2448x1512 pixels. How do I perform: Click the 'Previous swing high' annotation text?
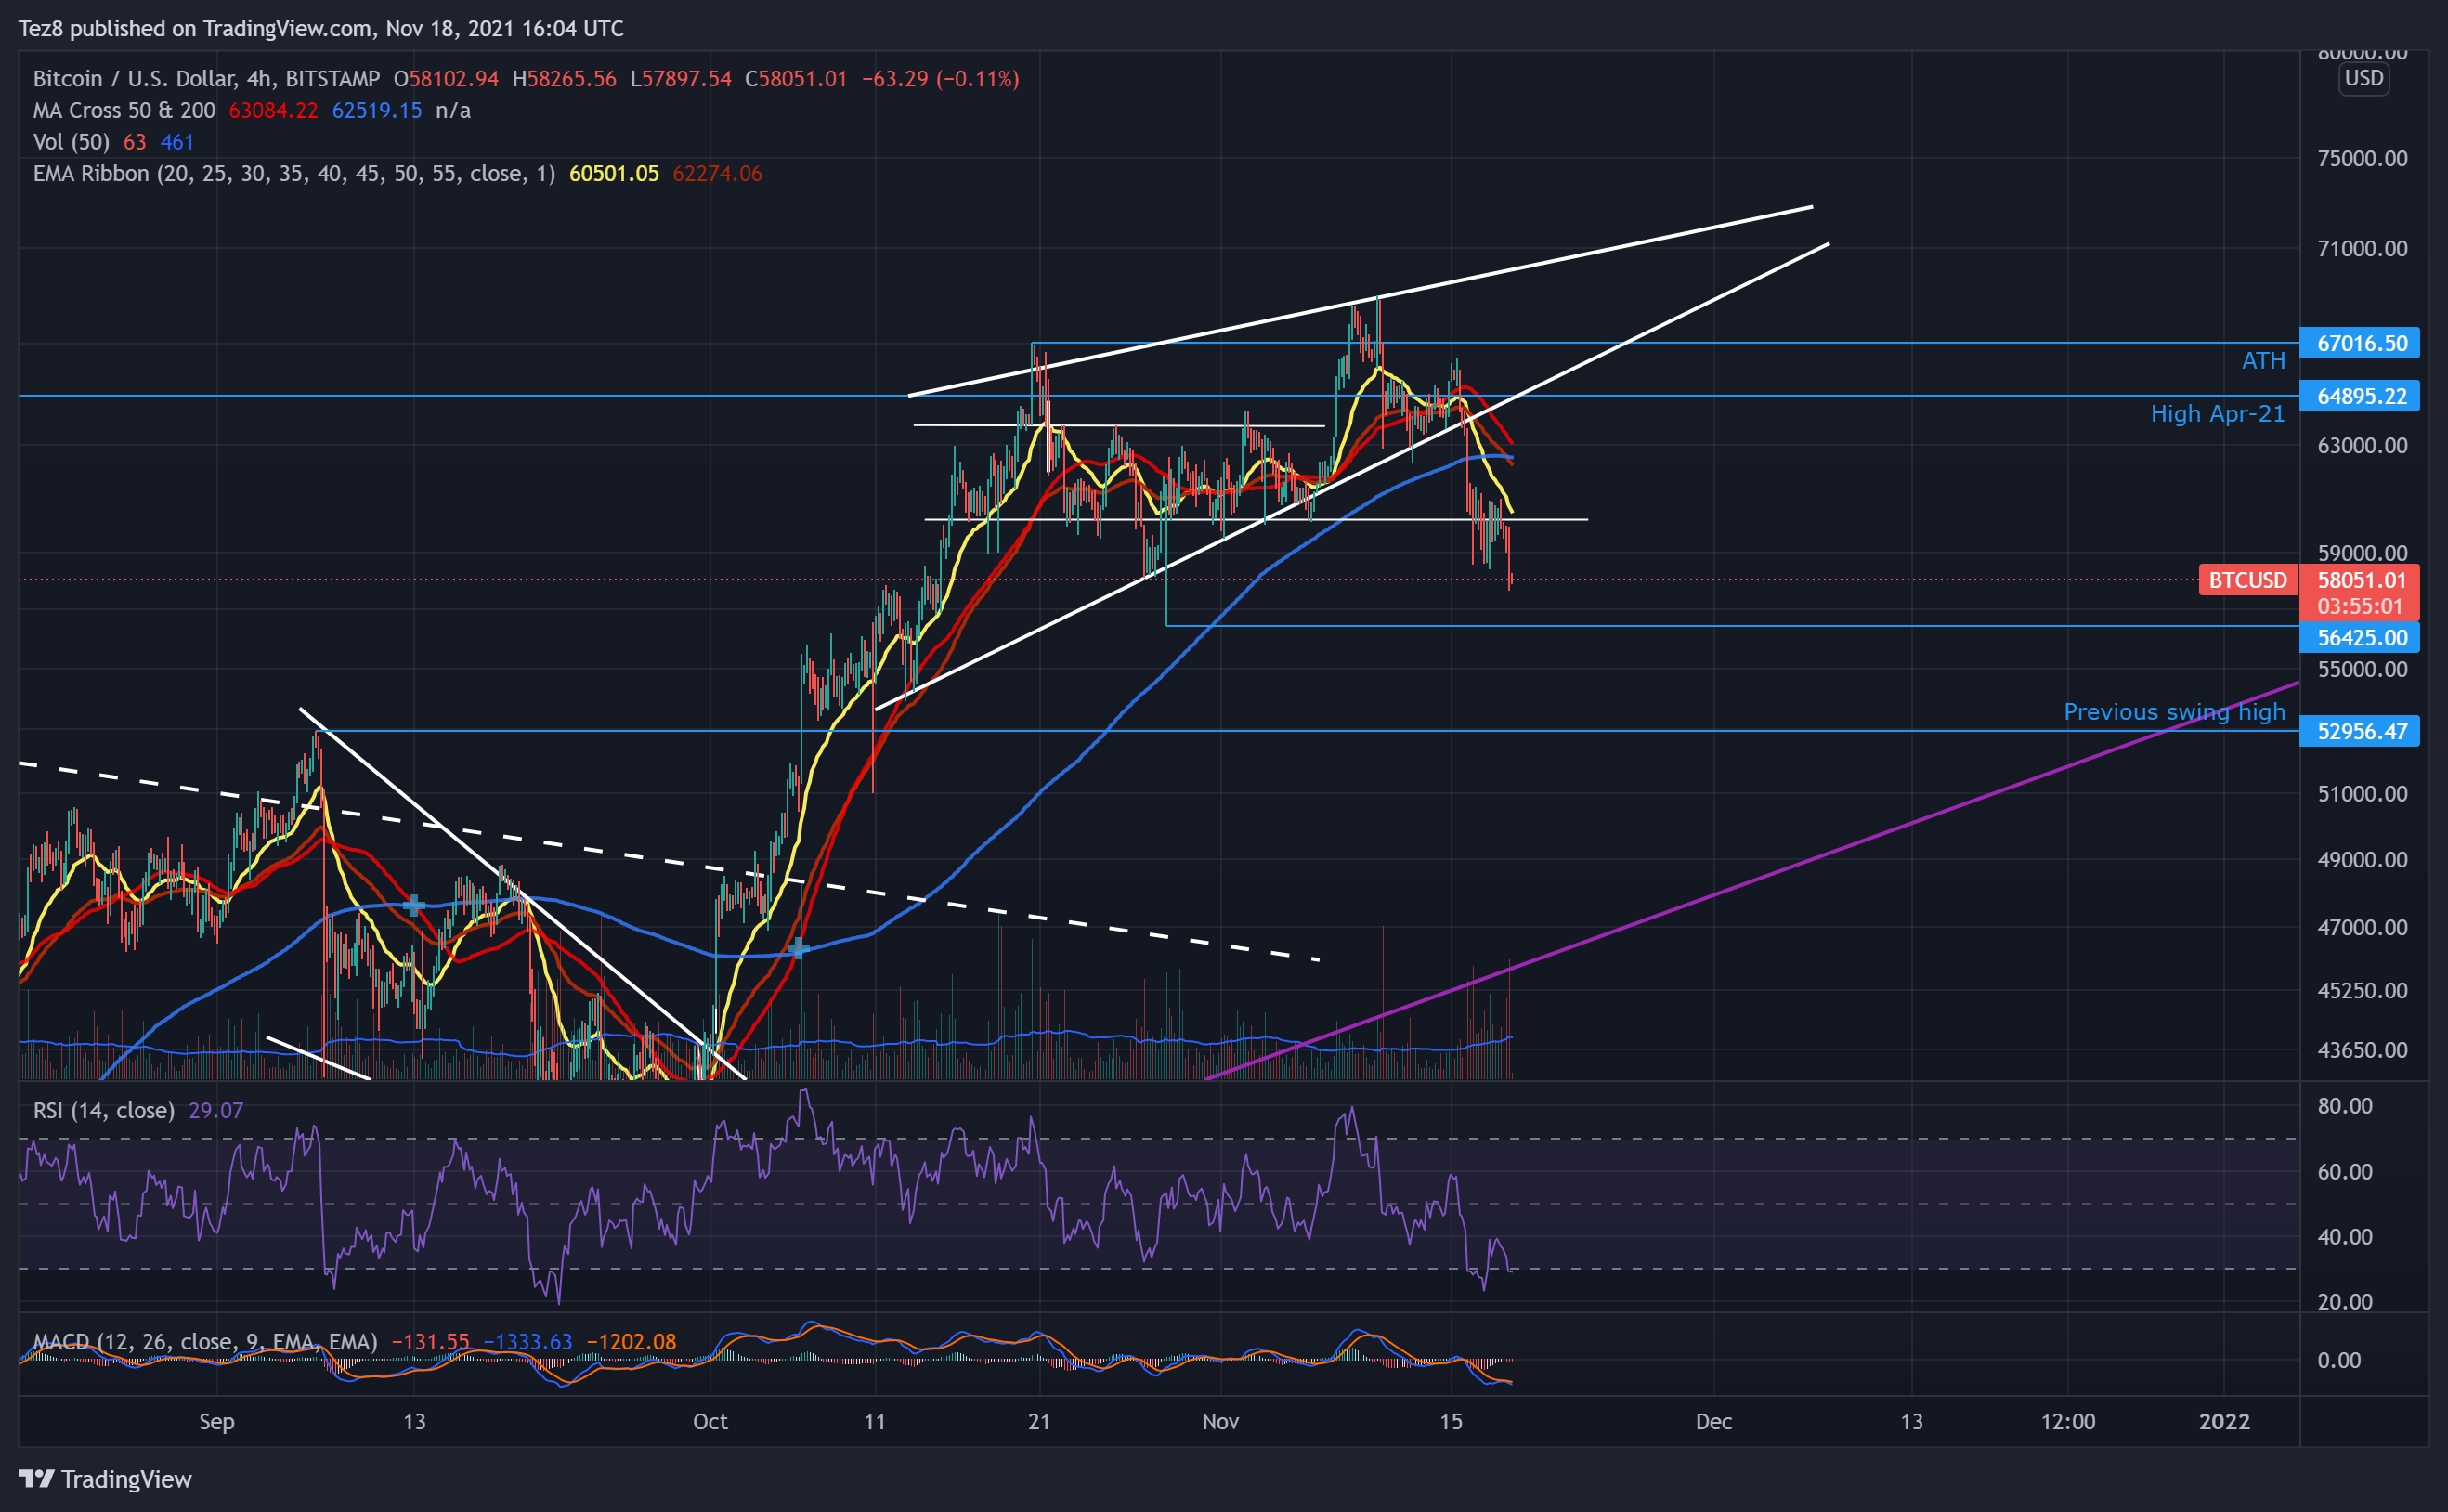click(x=2174, y=712)
